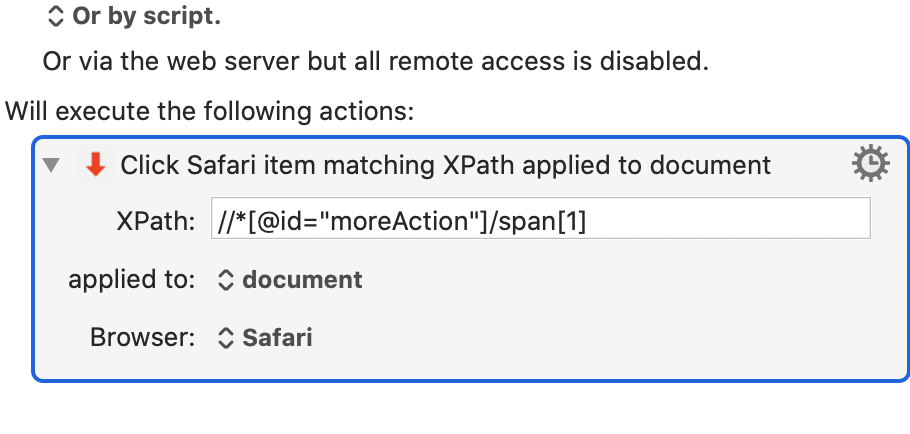Open the "Or by script." trigger popup
The height and width of the screenshot is (434, 910).
[x=133, y=16]
